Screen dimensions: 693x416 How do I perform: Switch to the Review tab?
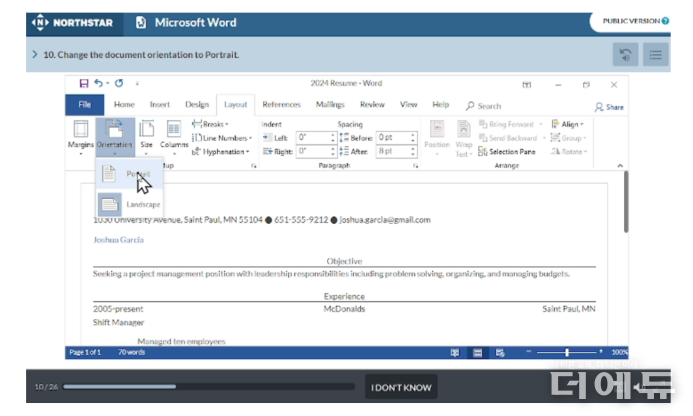[372, 105]
